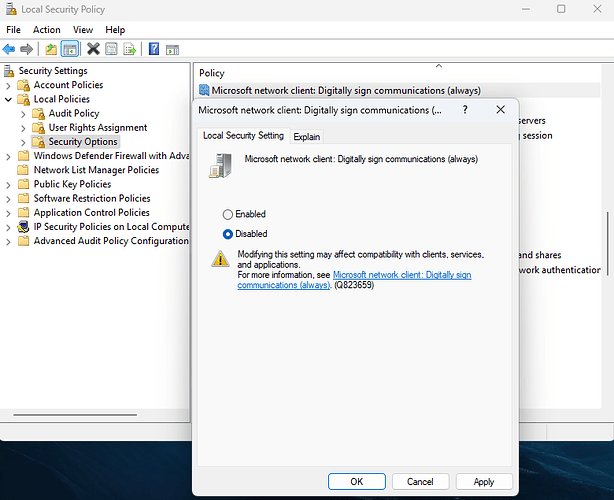Click the Forward arrow toolbar icon

26,49
